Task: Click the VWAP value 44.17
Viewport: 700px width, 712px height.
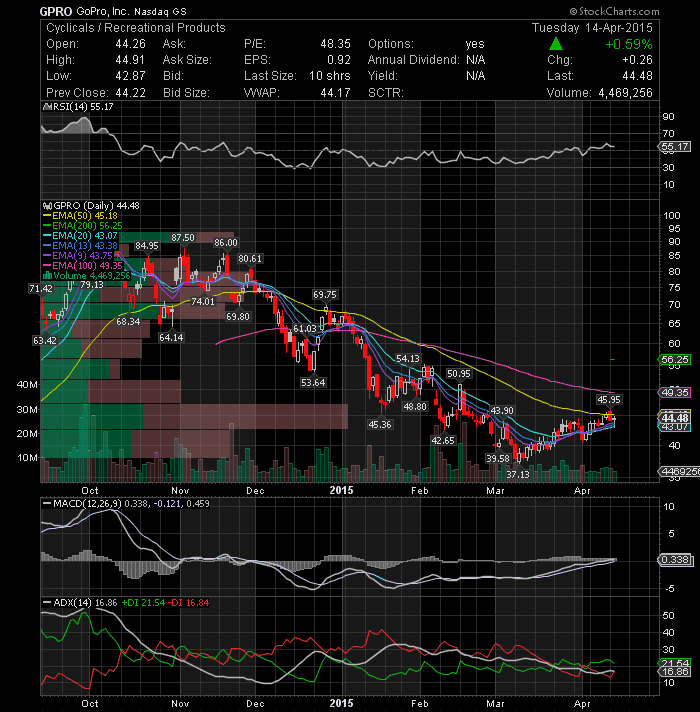Action: (335, 93)
